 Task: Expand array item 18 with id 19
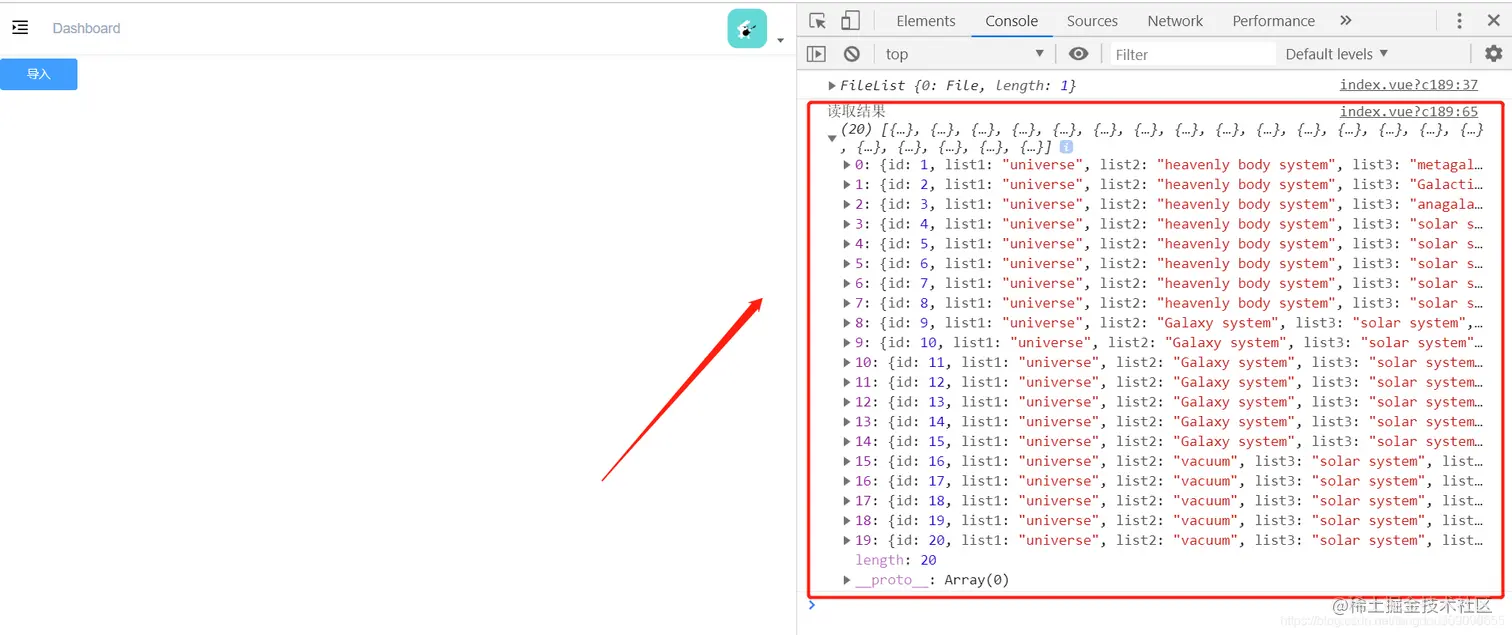coord(848,521)
